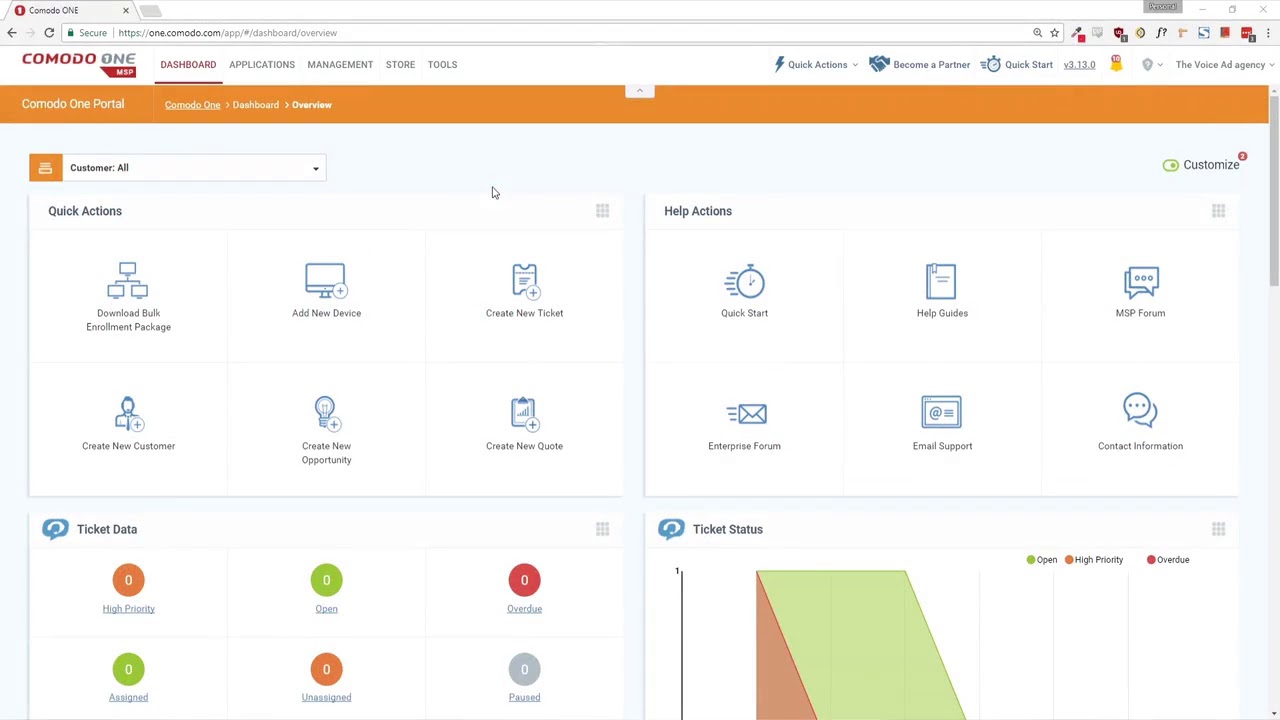Screen dimensions: 1280x720
Task: Click Quick Start link in header
Action: tap(1017, 64)
